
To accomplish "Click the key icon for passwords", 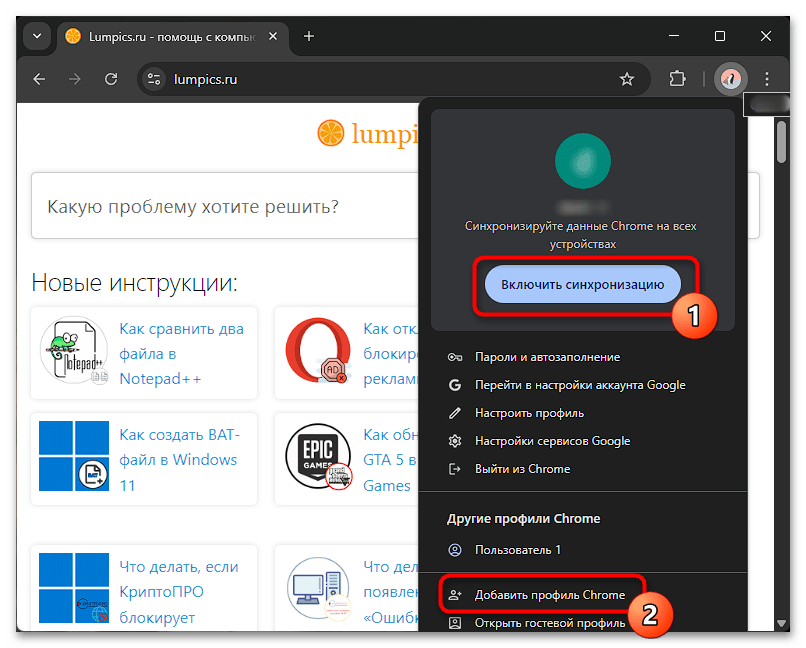I will point(455,357).
